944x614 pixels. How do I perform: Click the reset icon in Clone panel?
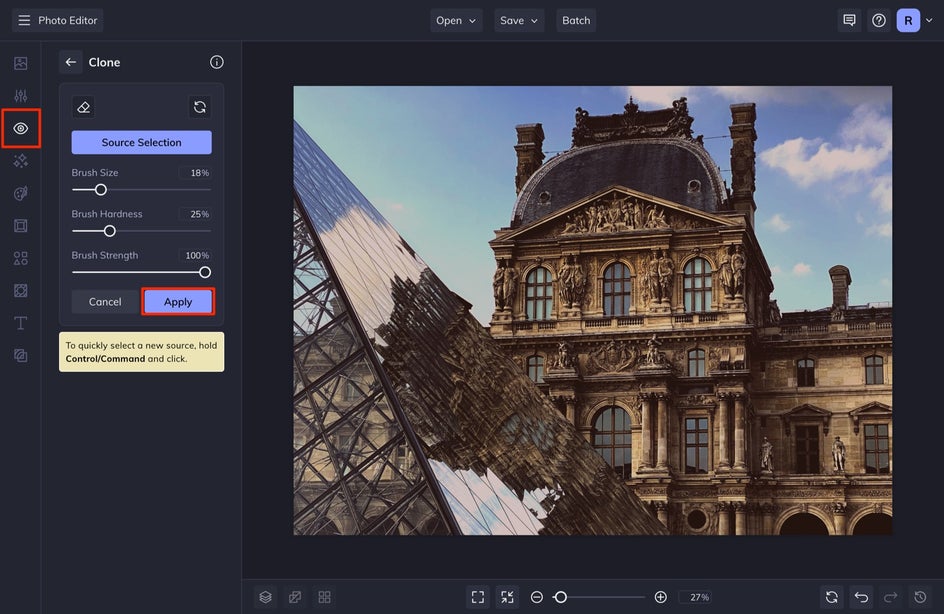200,107
